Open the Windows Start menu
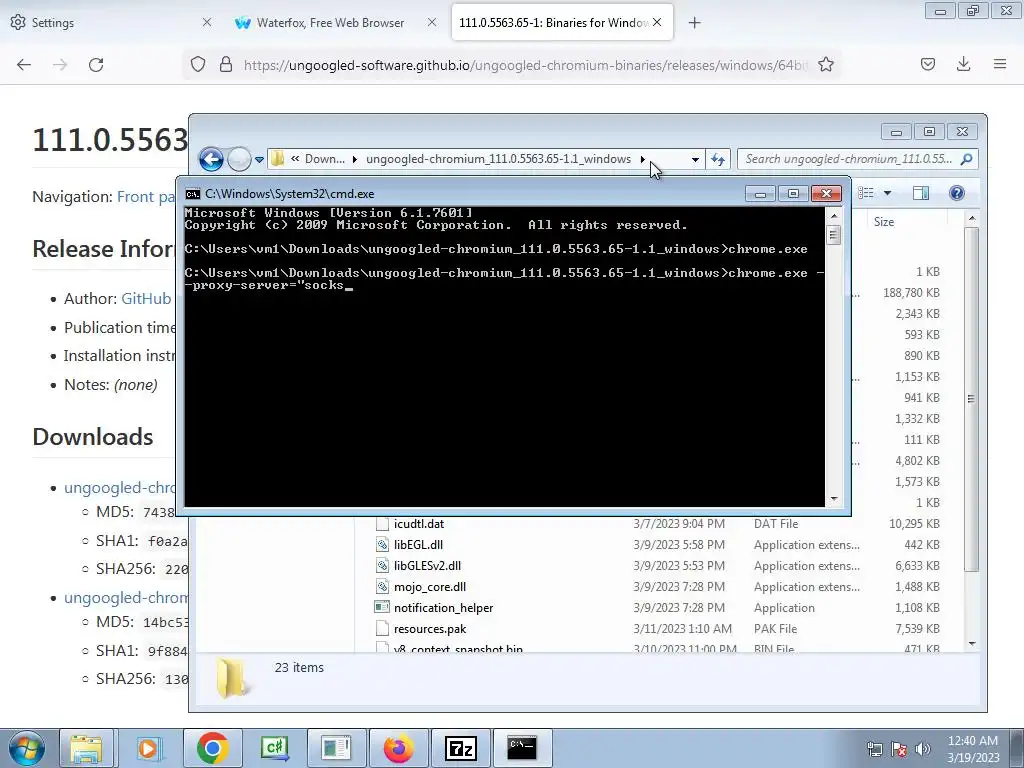1024x768 pixels. [26, 748]
